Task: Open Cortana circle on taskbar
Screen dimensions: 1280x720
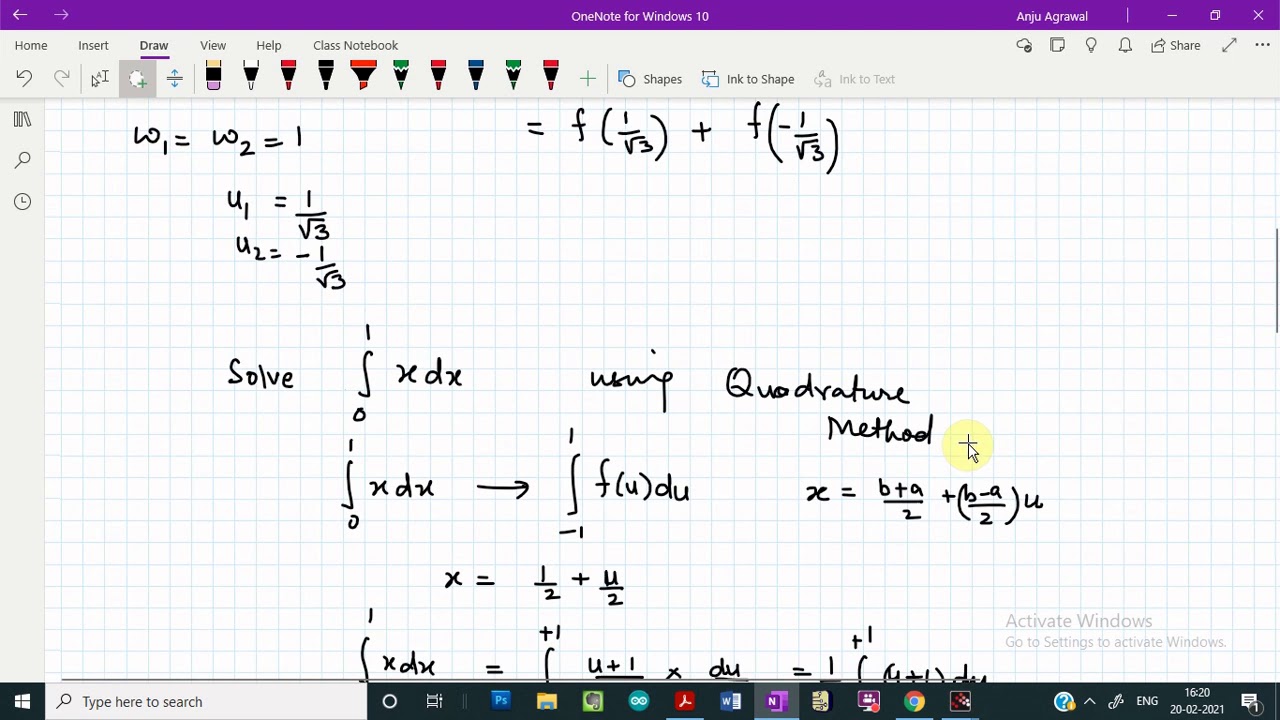Action: coord(390,701)
